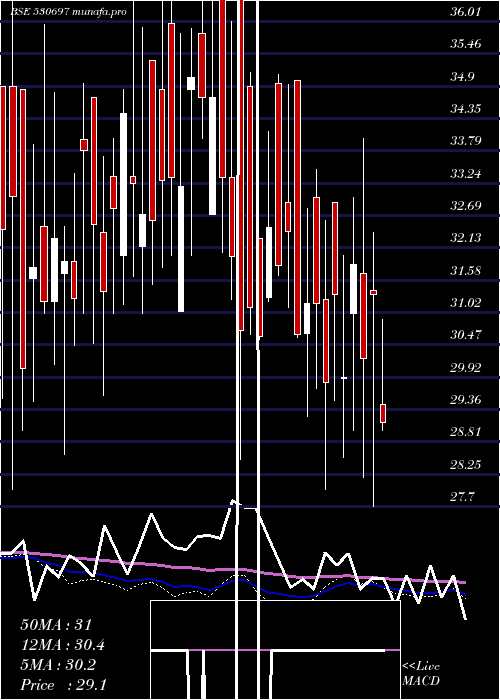This screenshot has height=700, width=500.
Task: Click the 29.92 price level label
Action: pos(466,367)
